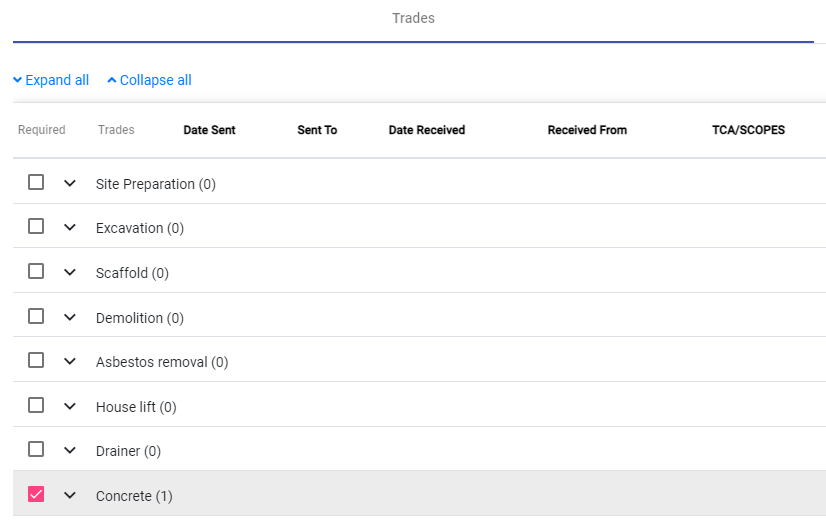Viewport: 826px width, 521px height.
Task: Click the Date Sent column header
Action: [209, 130]
